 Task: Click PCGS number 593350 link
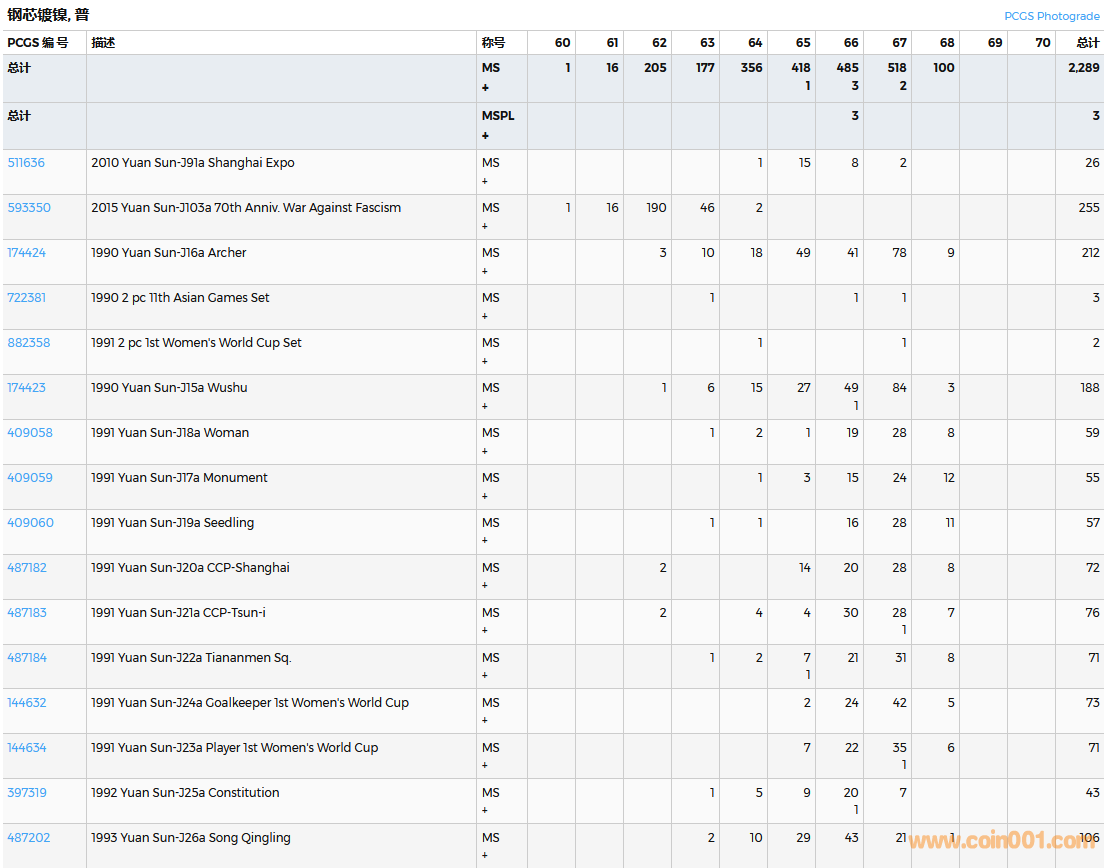tap(28, 208)
